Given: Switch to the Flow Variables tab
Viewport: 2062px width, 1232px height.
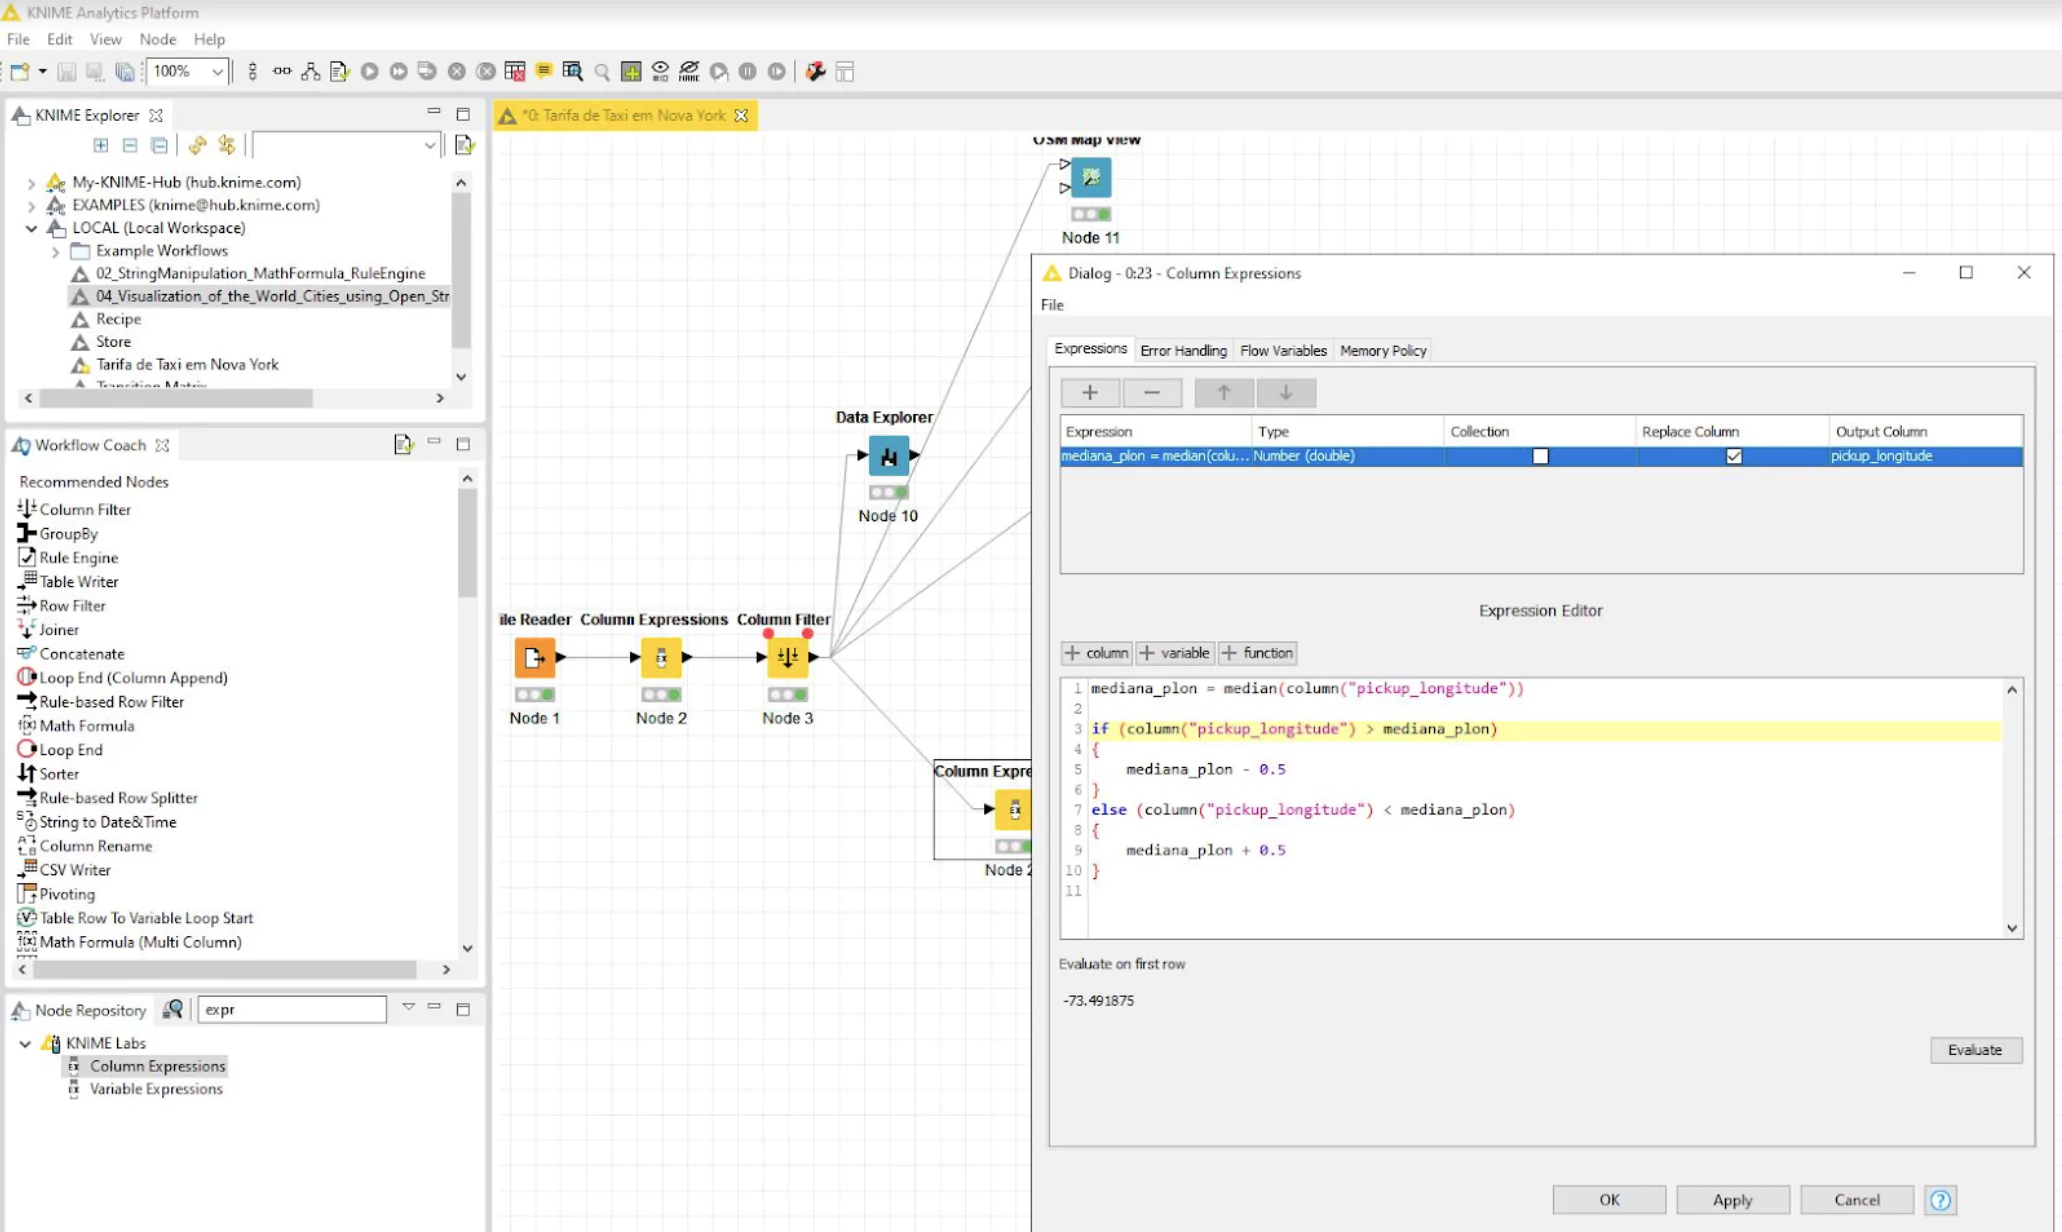Looking at the screenshot, I should [x=1282, y=350].
